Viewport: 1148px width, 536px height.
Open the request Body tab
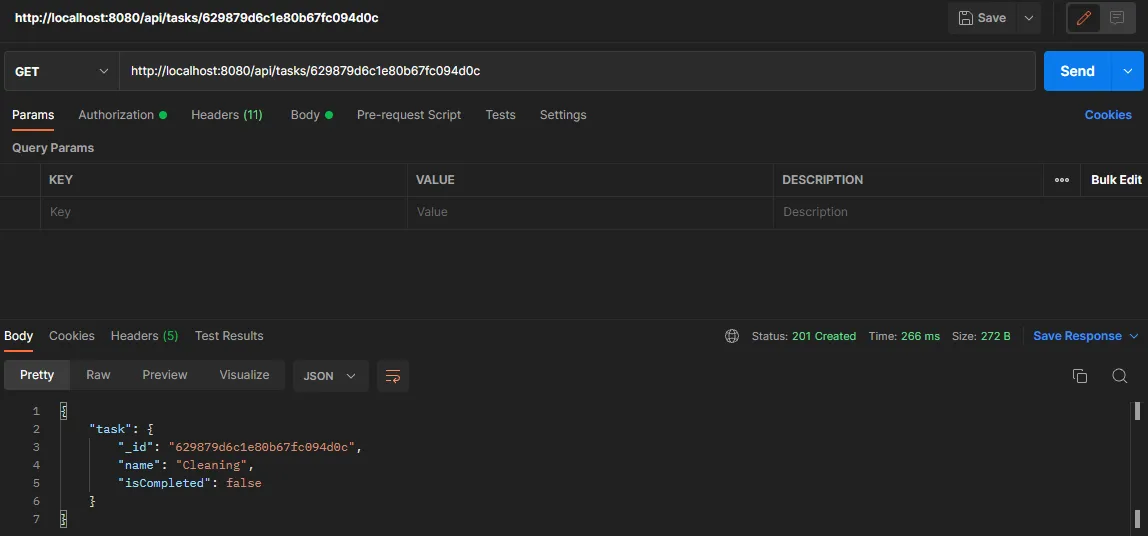click(311, 115)
